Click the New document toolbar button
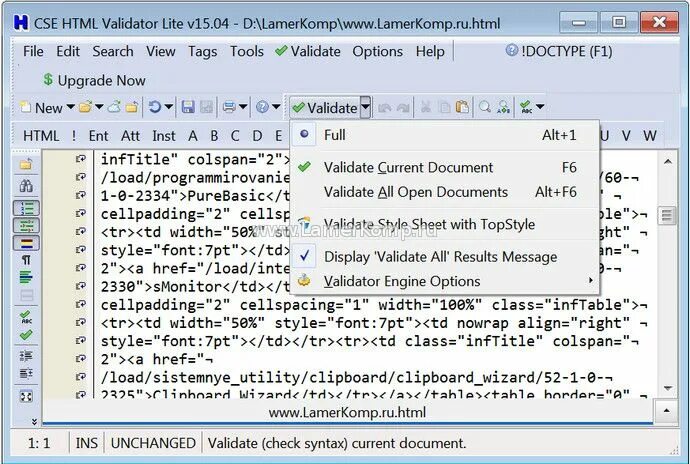Screen dimensions: 690x464 point(41,107)
